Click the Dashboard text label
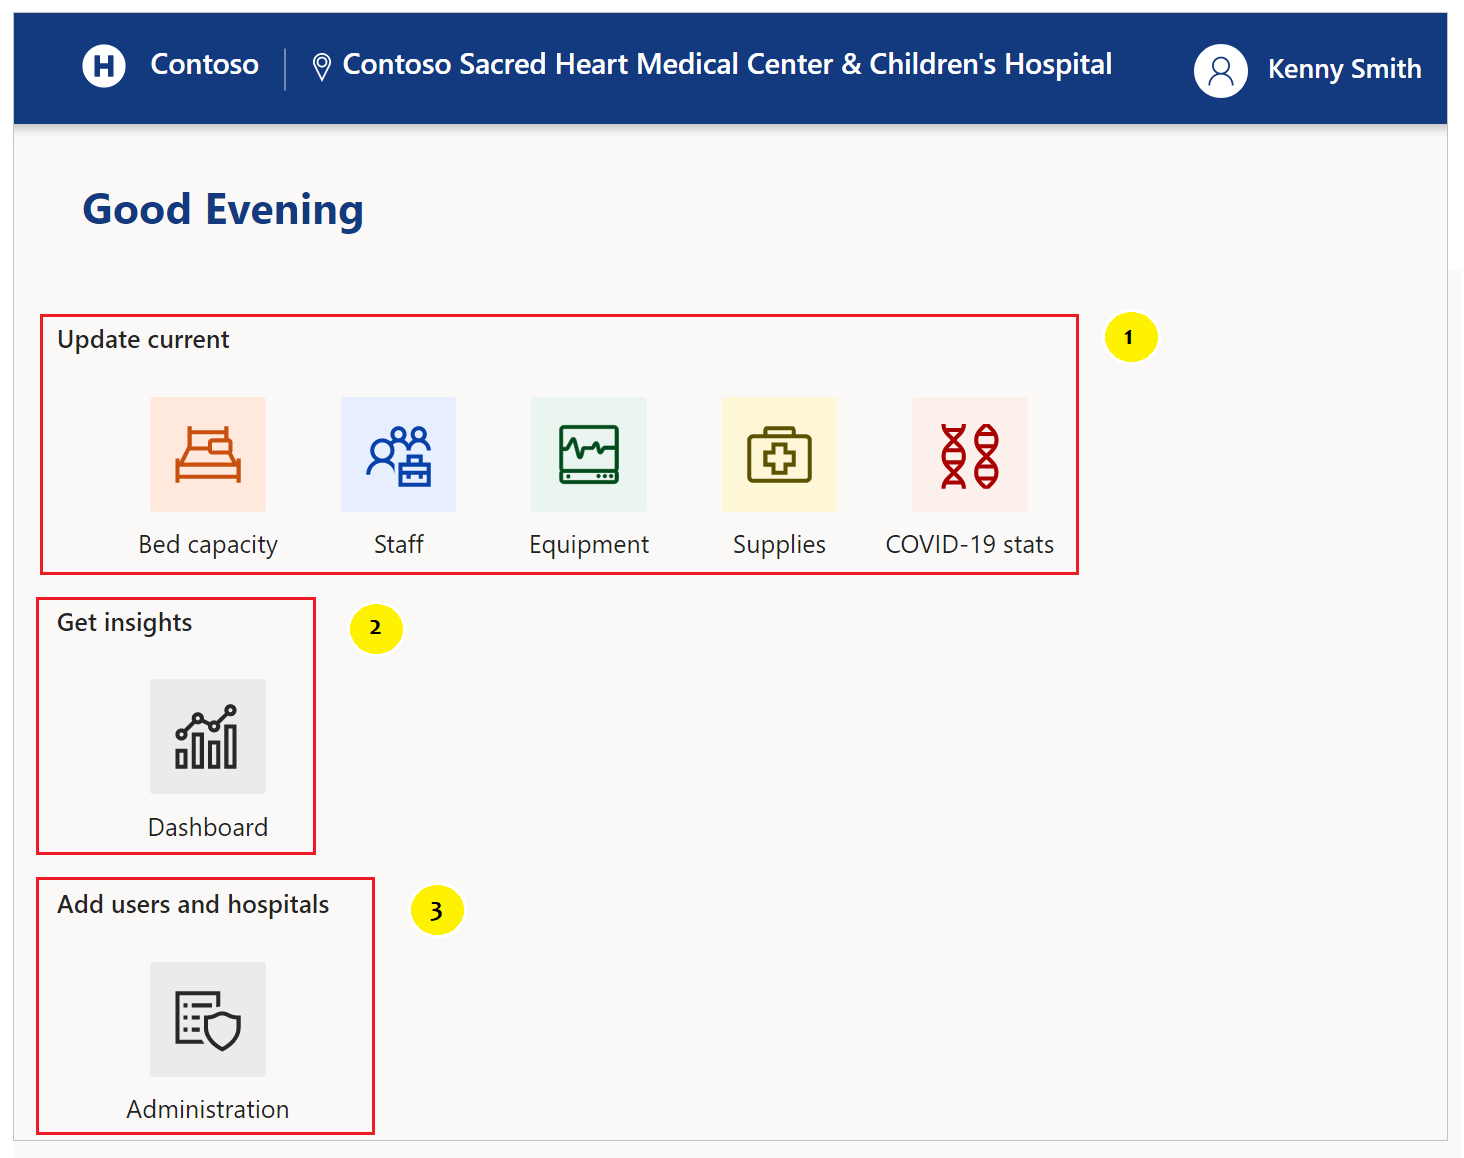Viewport: 1464px width, 1158px height. pos(208,827)
